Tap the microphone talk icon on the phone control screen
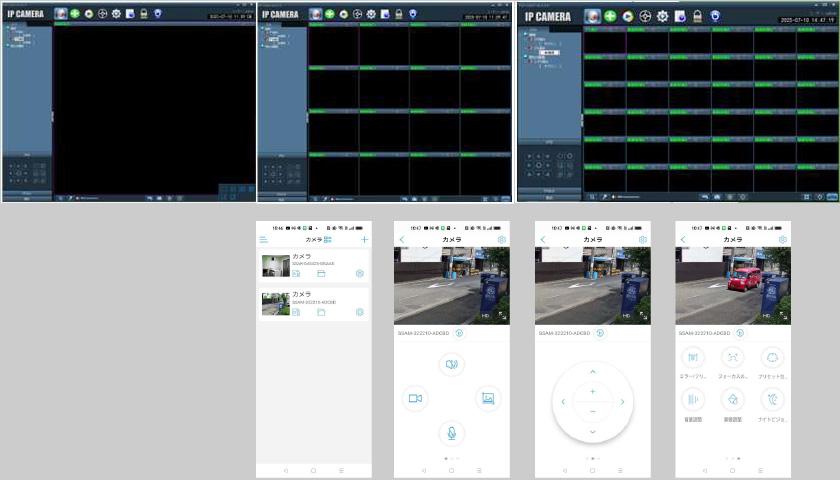840x480 pixels. click(452, 433)
